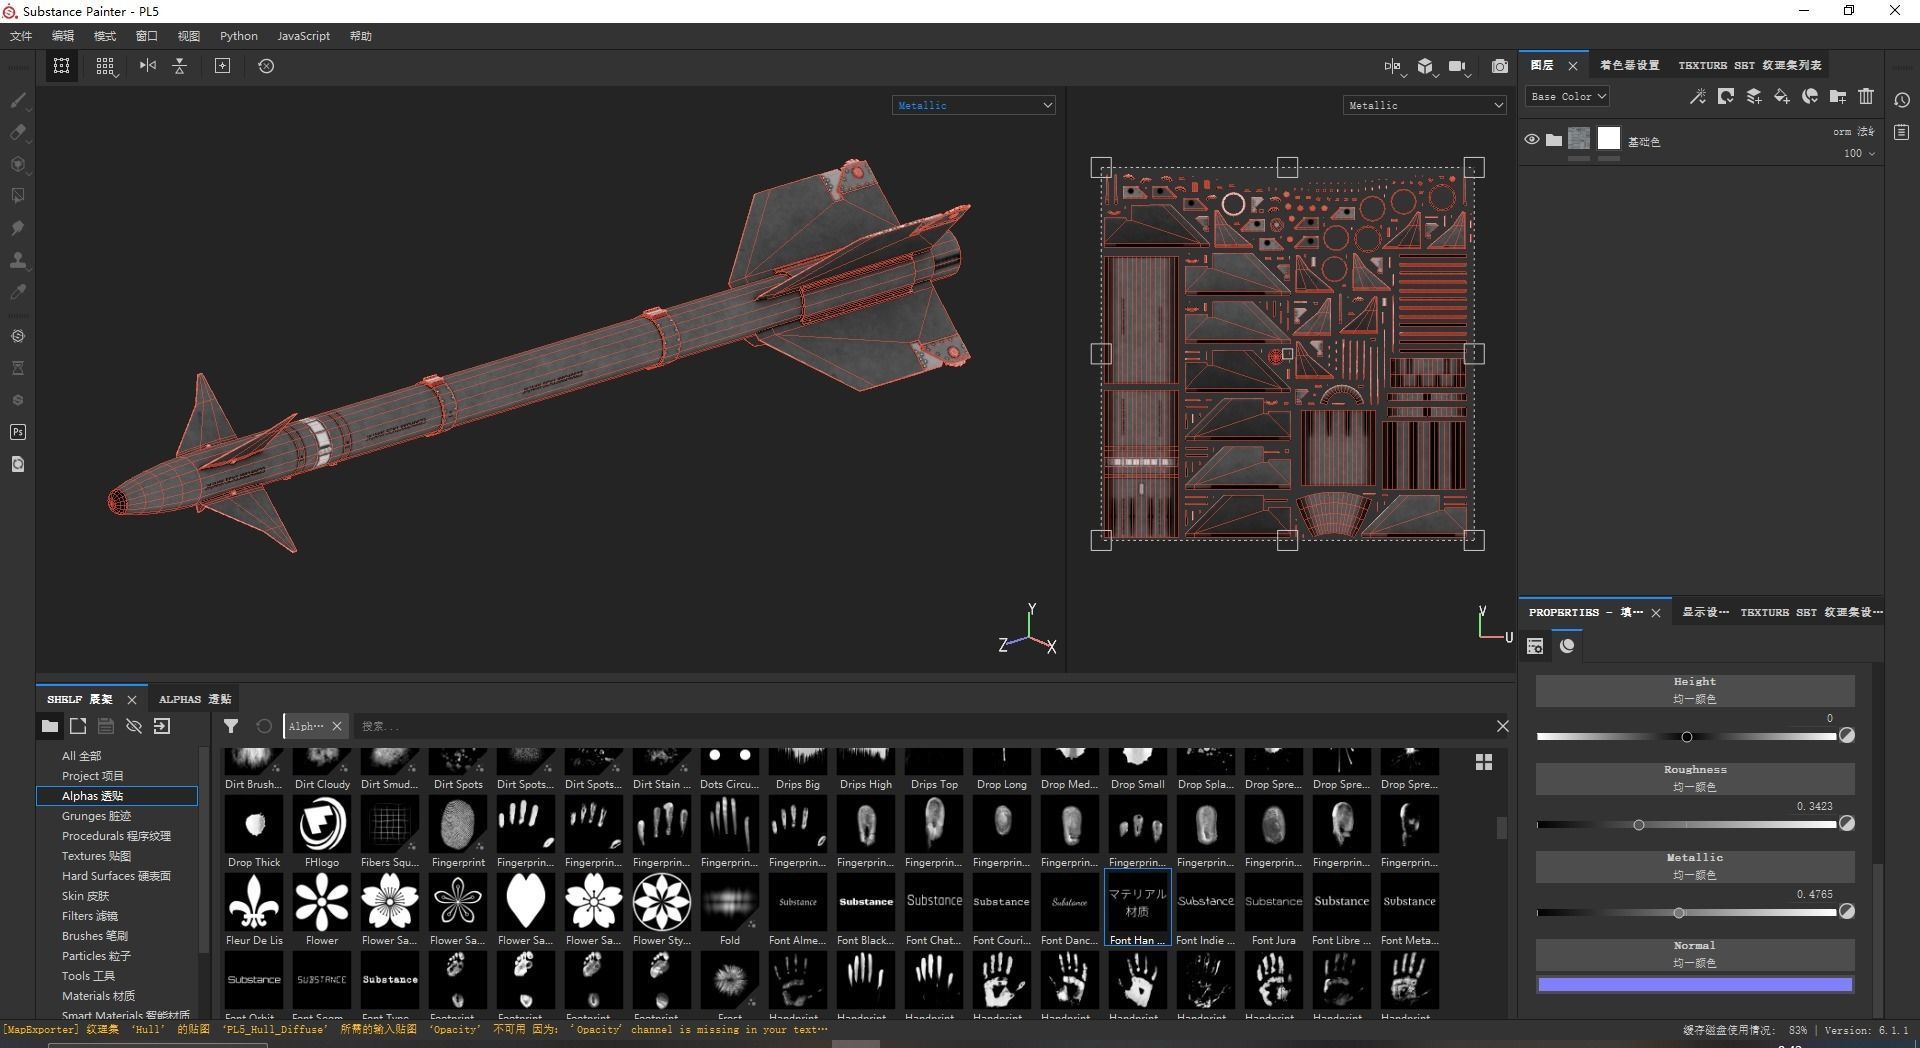The image size is (1920, 1048).
Task: Select the material properties sphere tab icon
Action: (1567, 646)
